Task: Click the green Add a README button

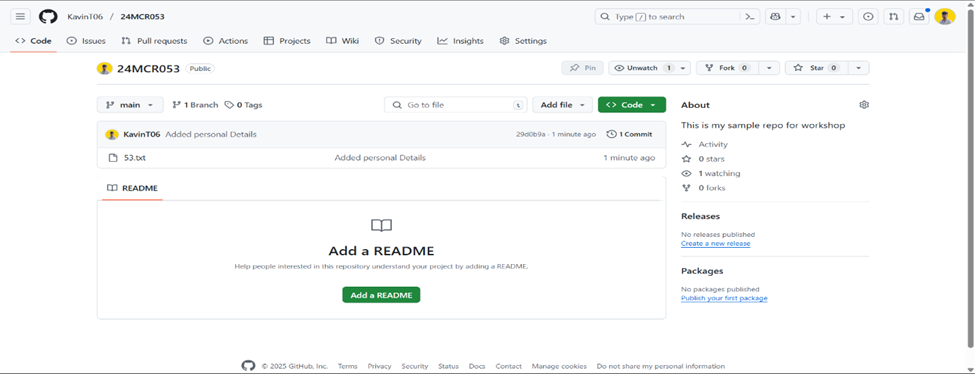Action: point(381,295)
